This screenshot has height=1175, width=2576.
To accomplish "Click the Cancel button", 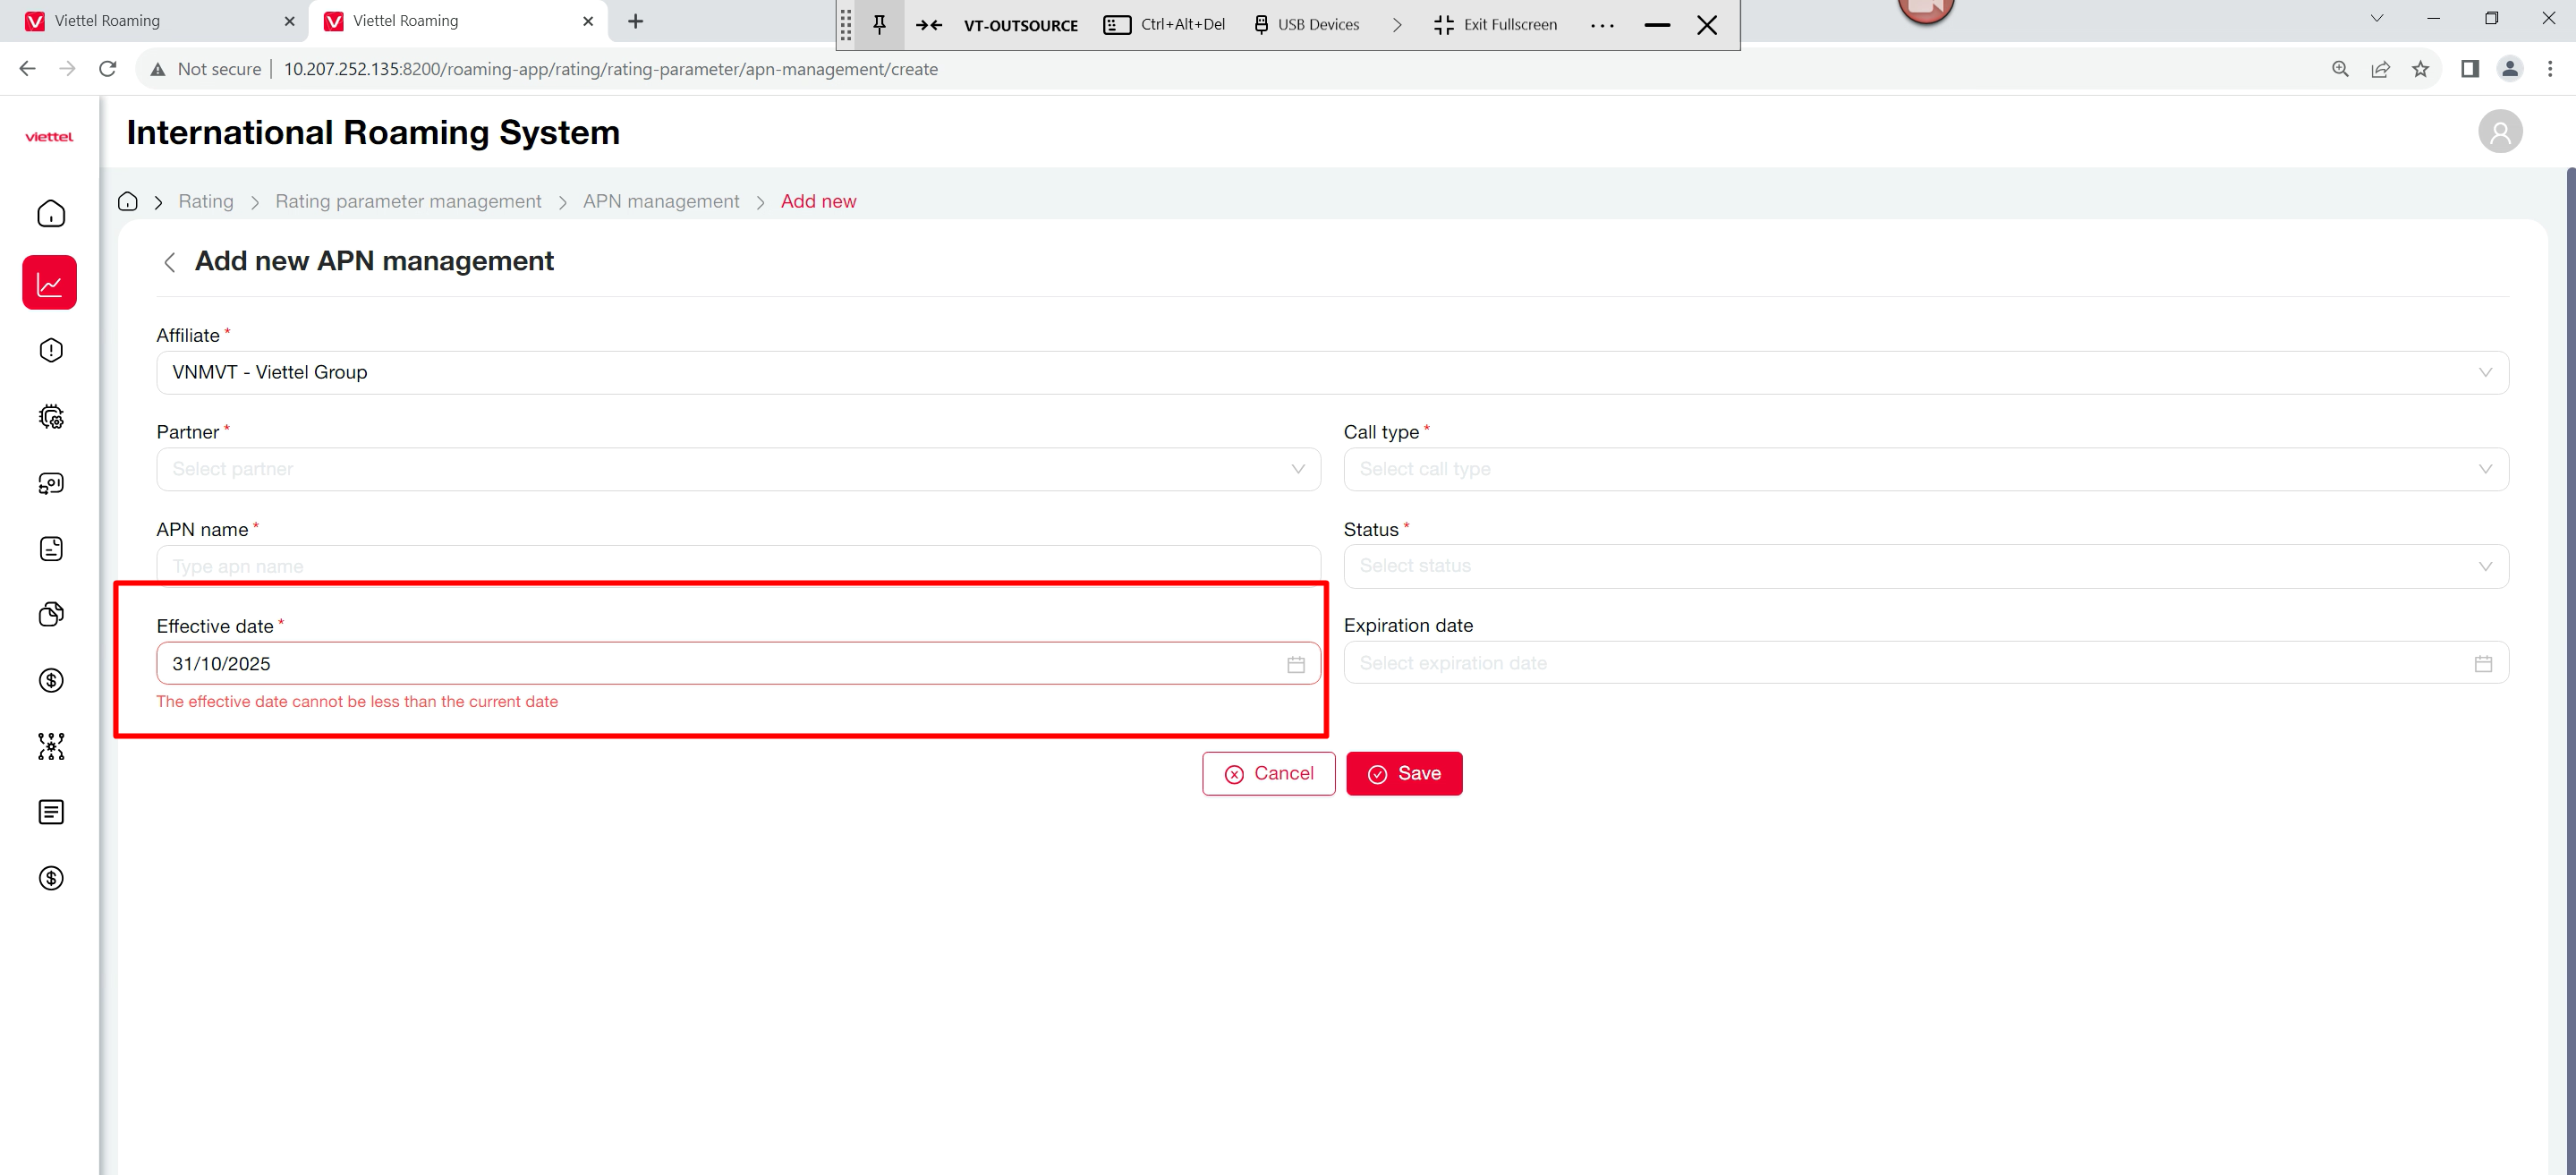I will click(1268, 774).
